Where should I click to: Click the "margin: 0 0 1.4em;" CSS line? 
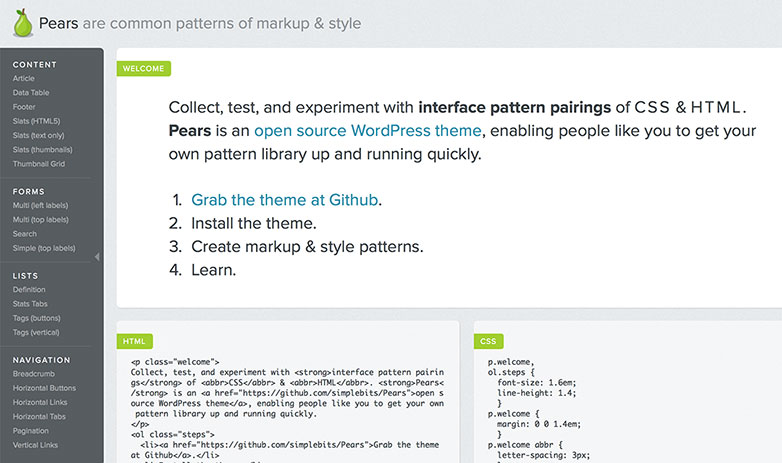[x=539, y=424]
